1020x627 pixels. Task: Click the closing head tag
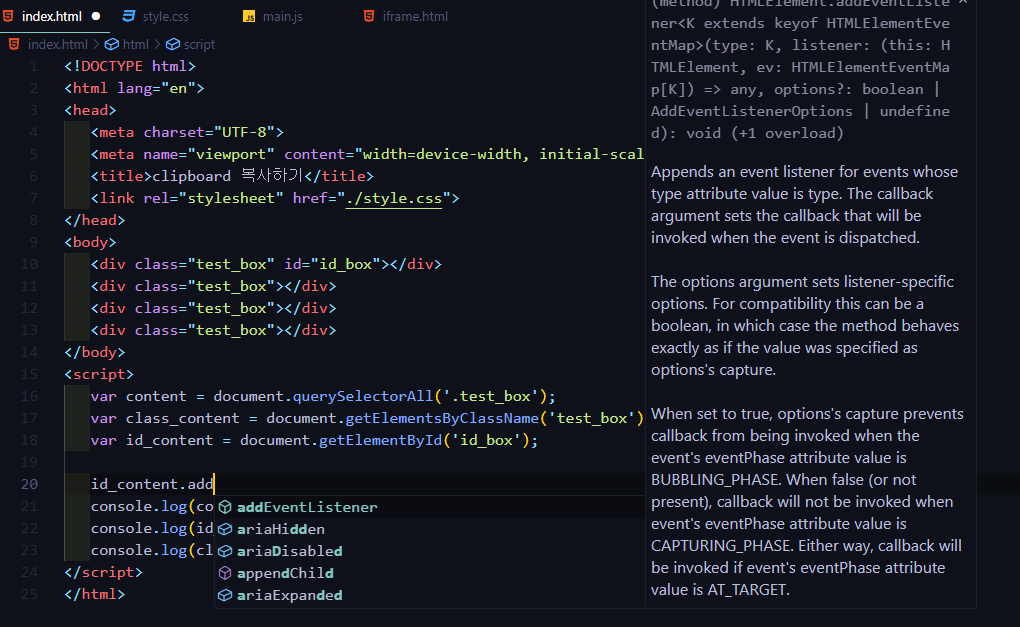pos(95,220)
